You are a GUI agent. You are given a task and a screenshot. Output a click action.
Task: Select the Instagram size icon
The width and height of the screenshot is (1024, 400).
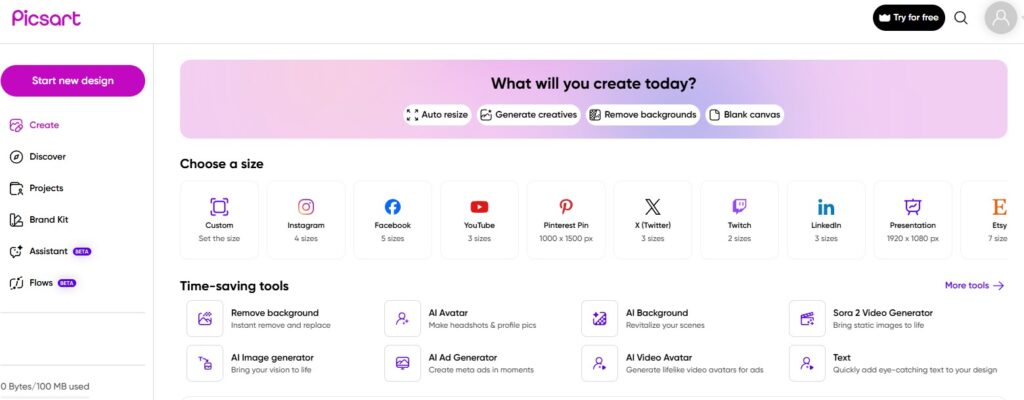click(x=306, y=207)
